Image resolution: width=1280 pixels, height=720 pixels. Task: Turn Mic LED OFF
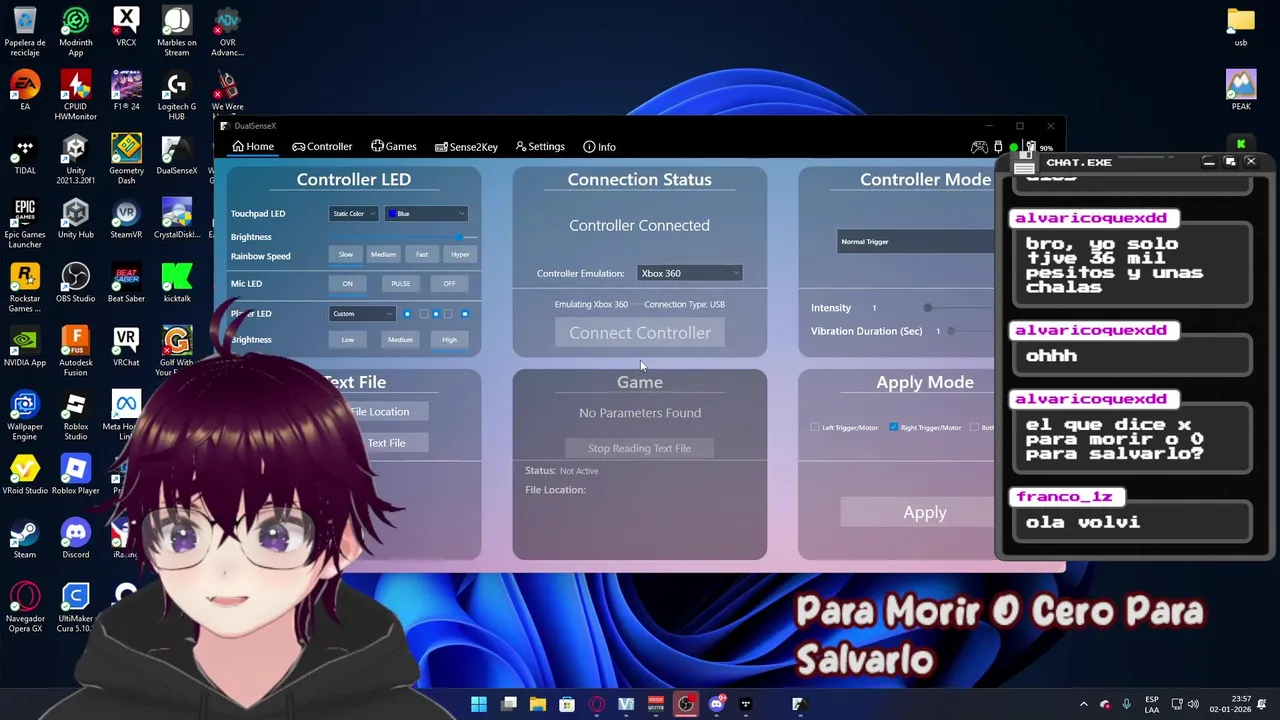(449, 283)
